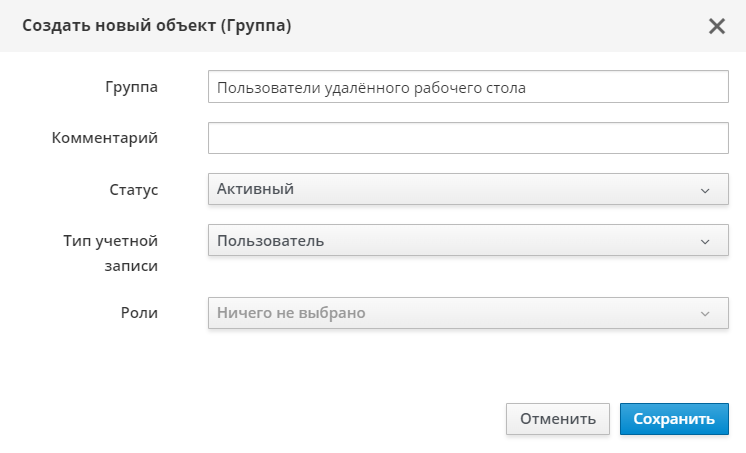Open the Статус dropdown showing Активный
This screenshot has width=746, height=453.
[467, 189]
